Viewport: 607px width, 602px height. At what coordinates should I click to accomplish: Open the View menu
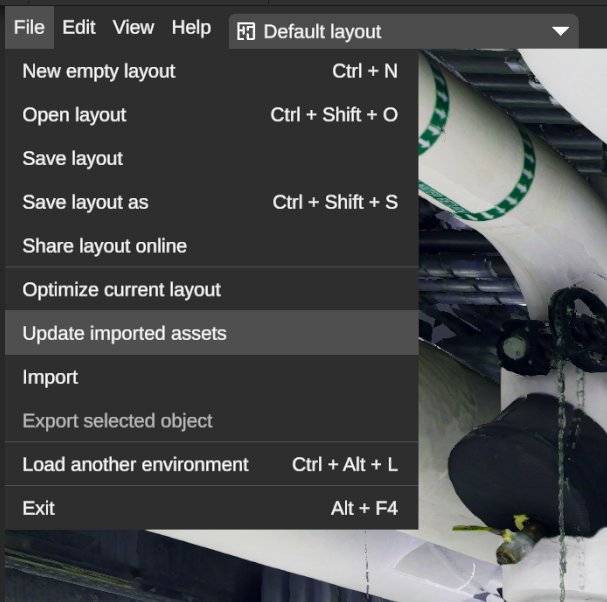[x=133, y=27]
